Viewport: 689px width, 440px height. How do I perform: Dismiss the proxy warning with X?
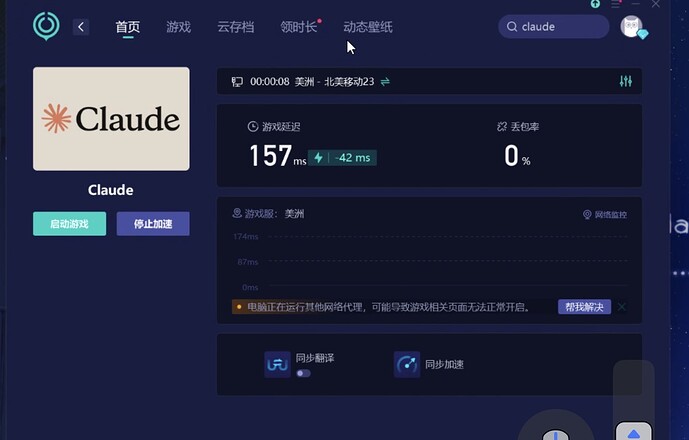click(x=621, y=307)
